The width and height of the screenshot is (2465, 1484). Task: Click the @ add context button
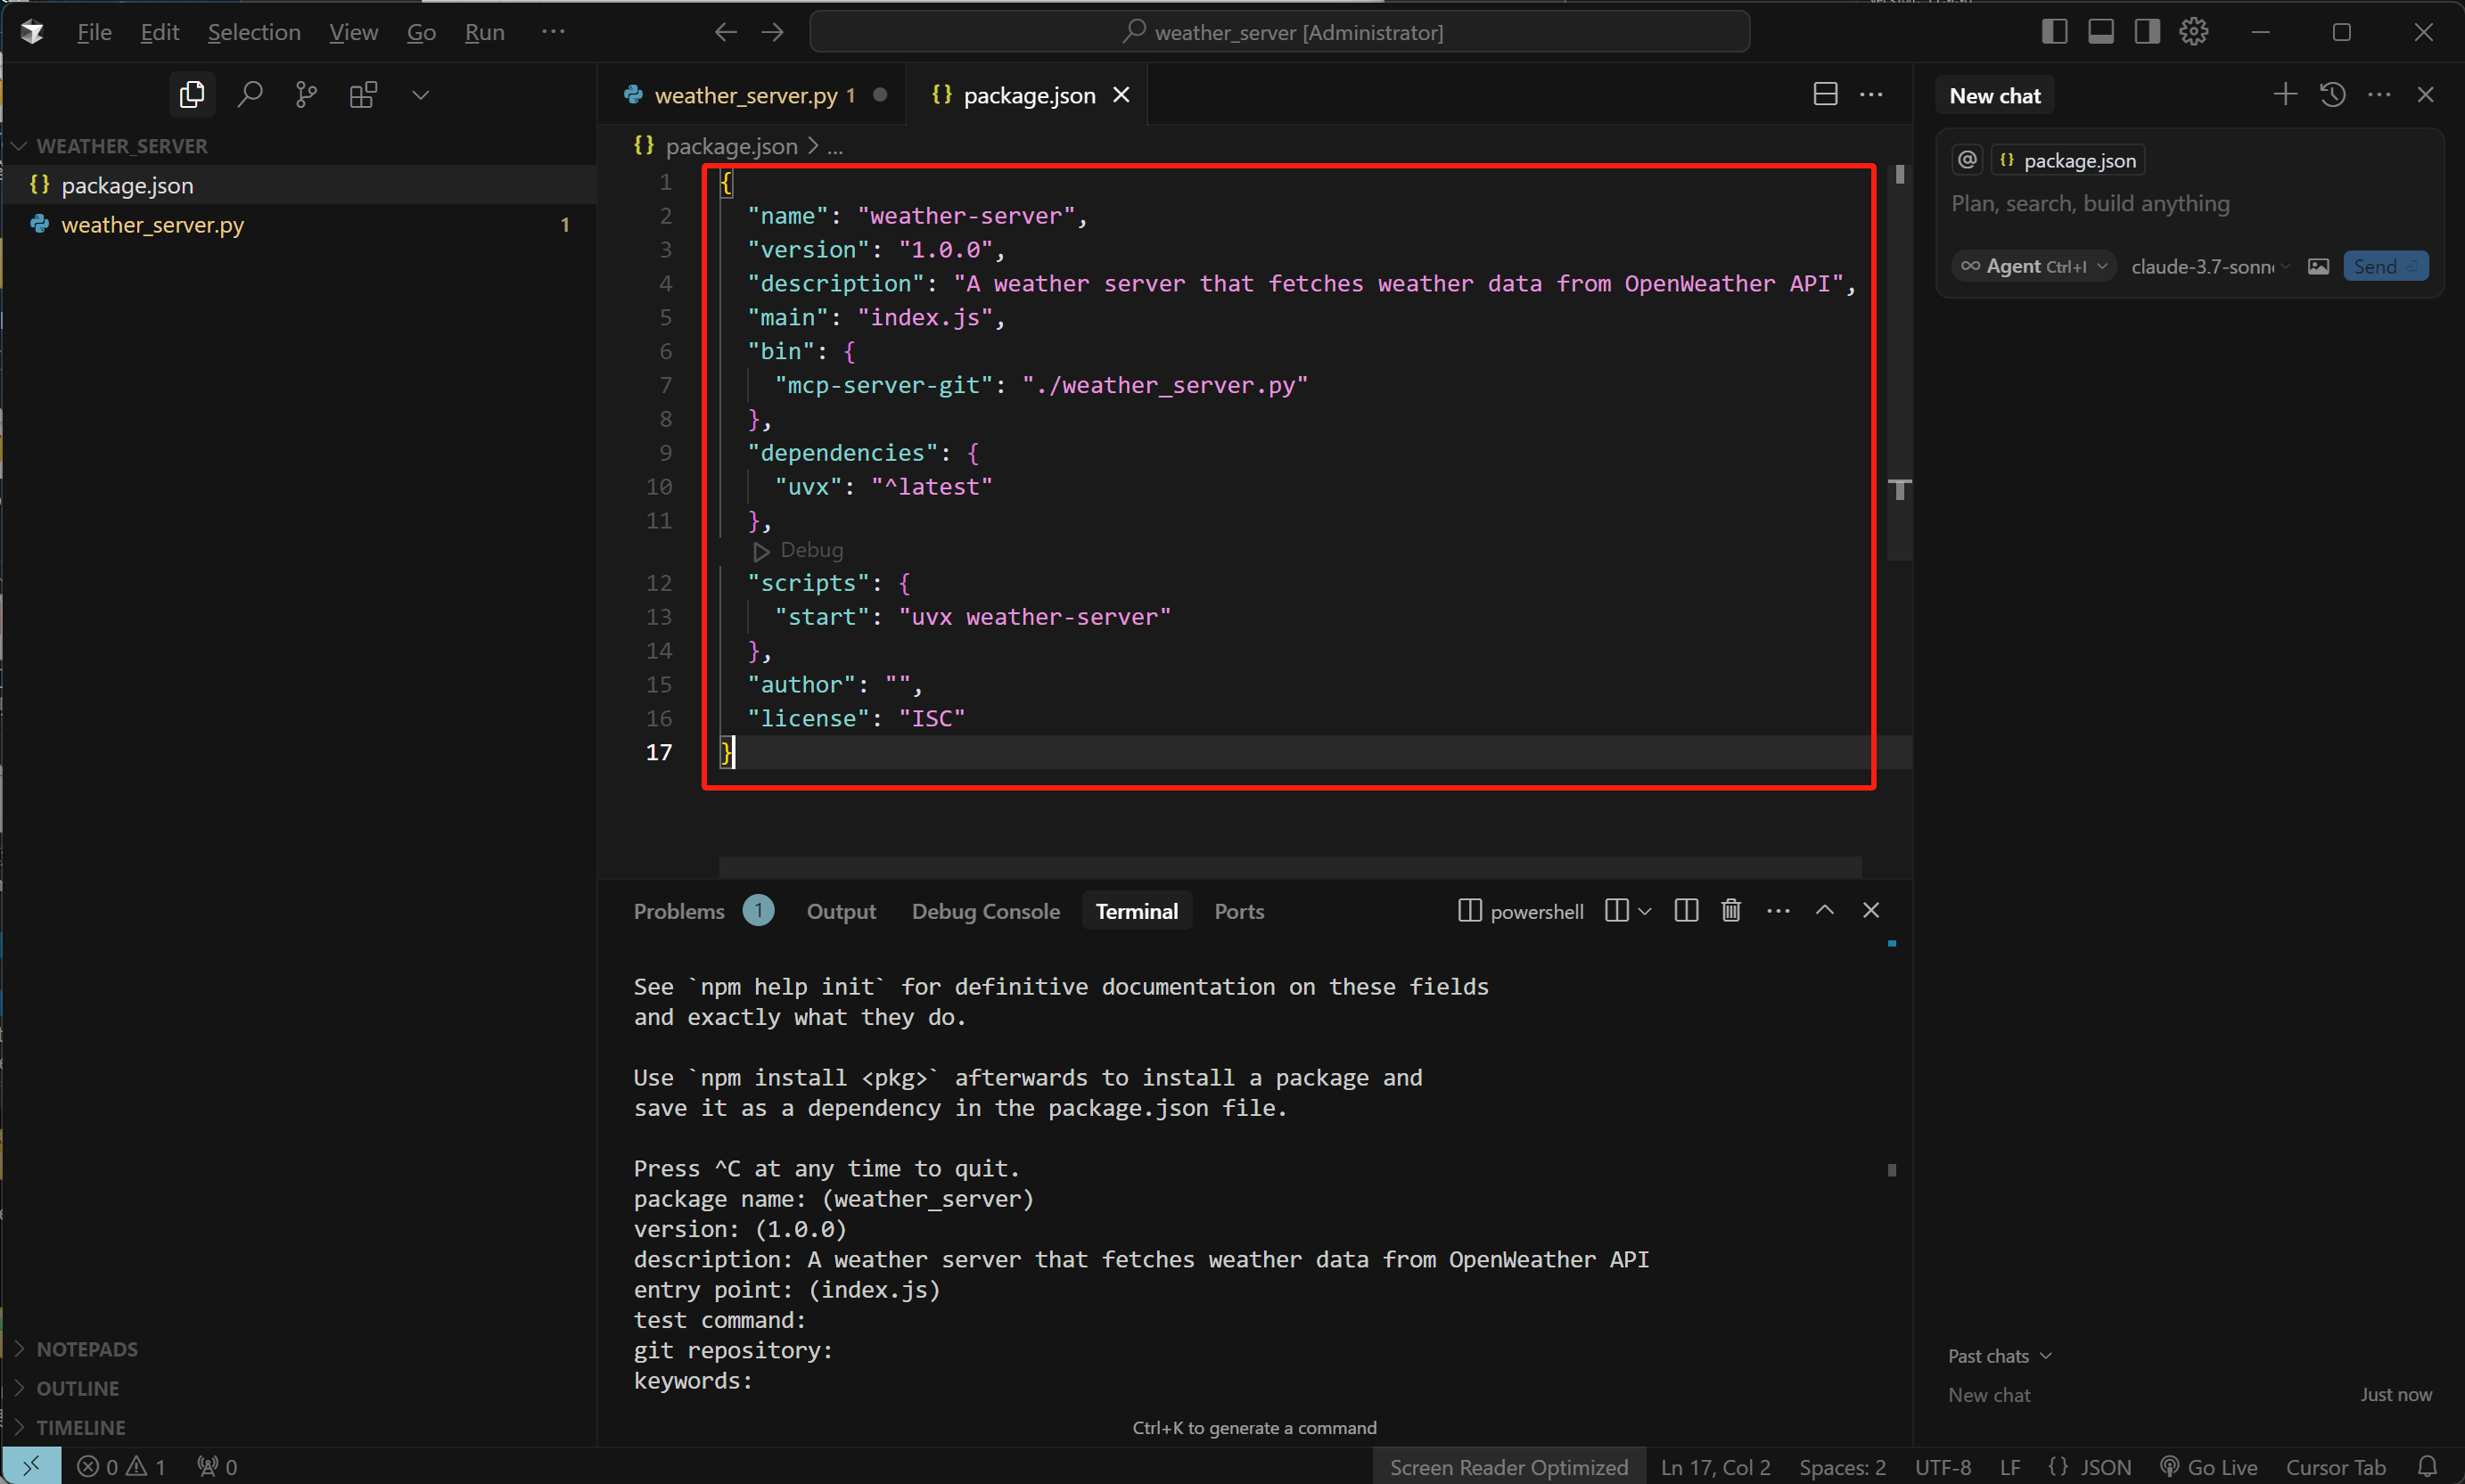(x=1967, y=160)
